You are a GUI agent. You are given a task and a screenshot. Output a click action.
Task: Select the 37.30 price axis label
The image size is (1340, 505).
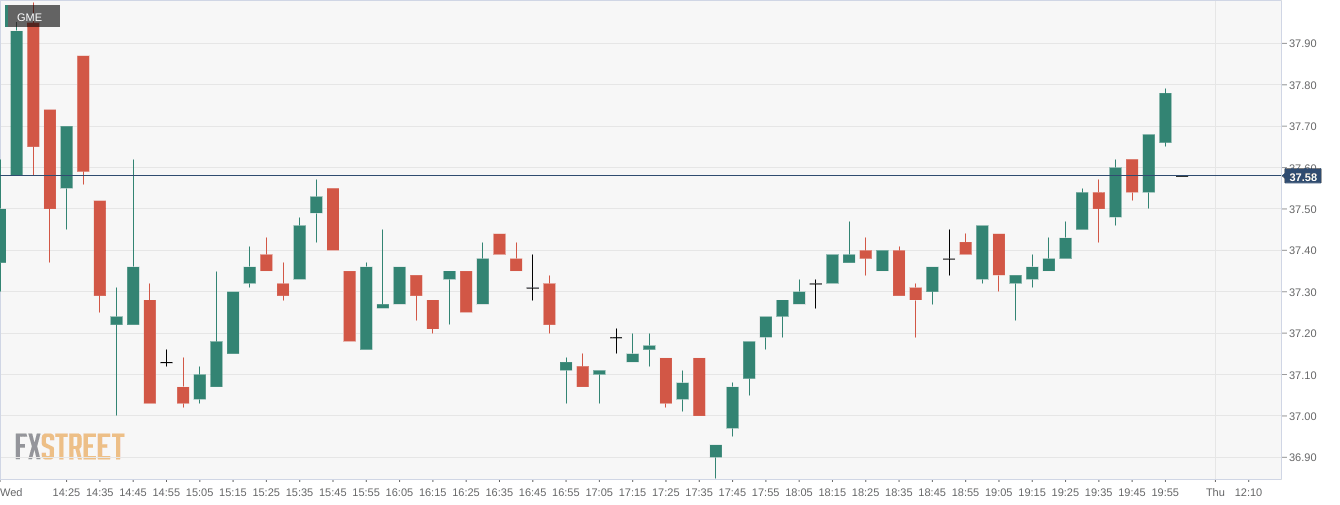pos(1302,292)
